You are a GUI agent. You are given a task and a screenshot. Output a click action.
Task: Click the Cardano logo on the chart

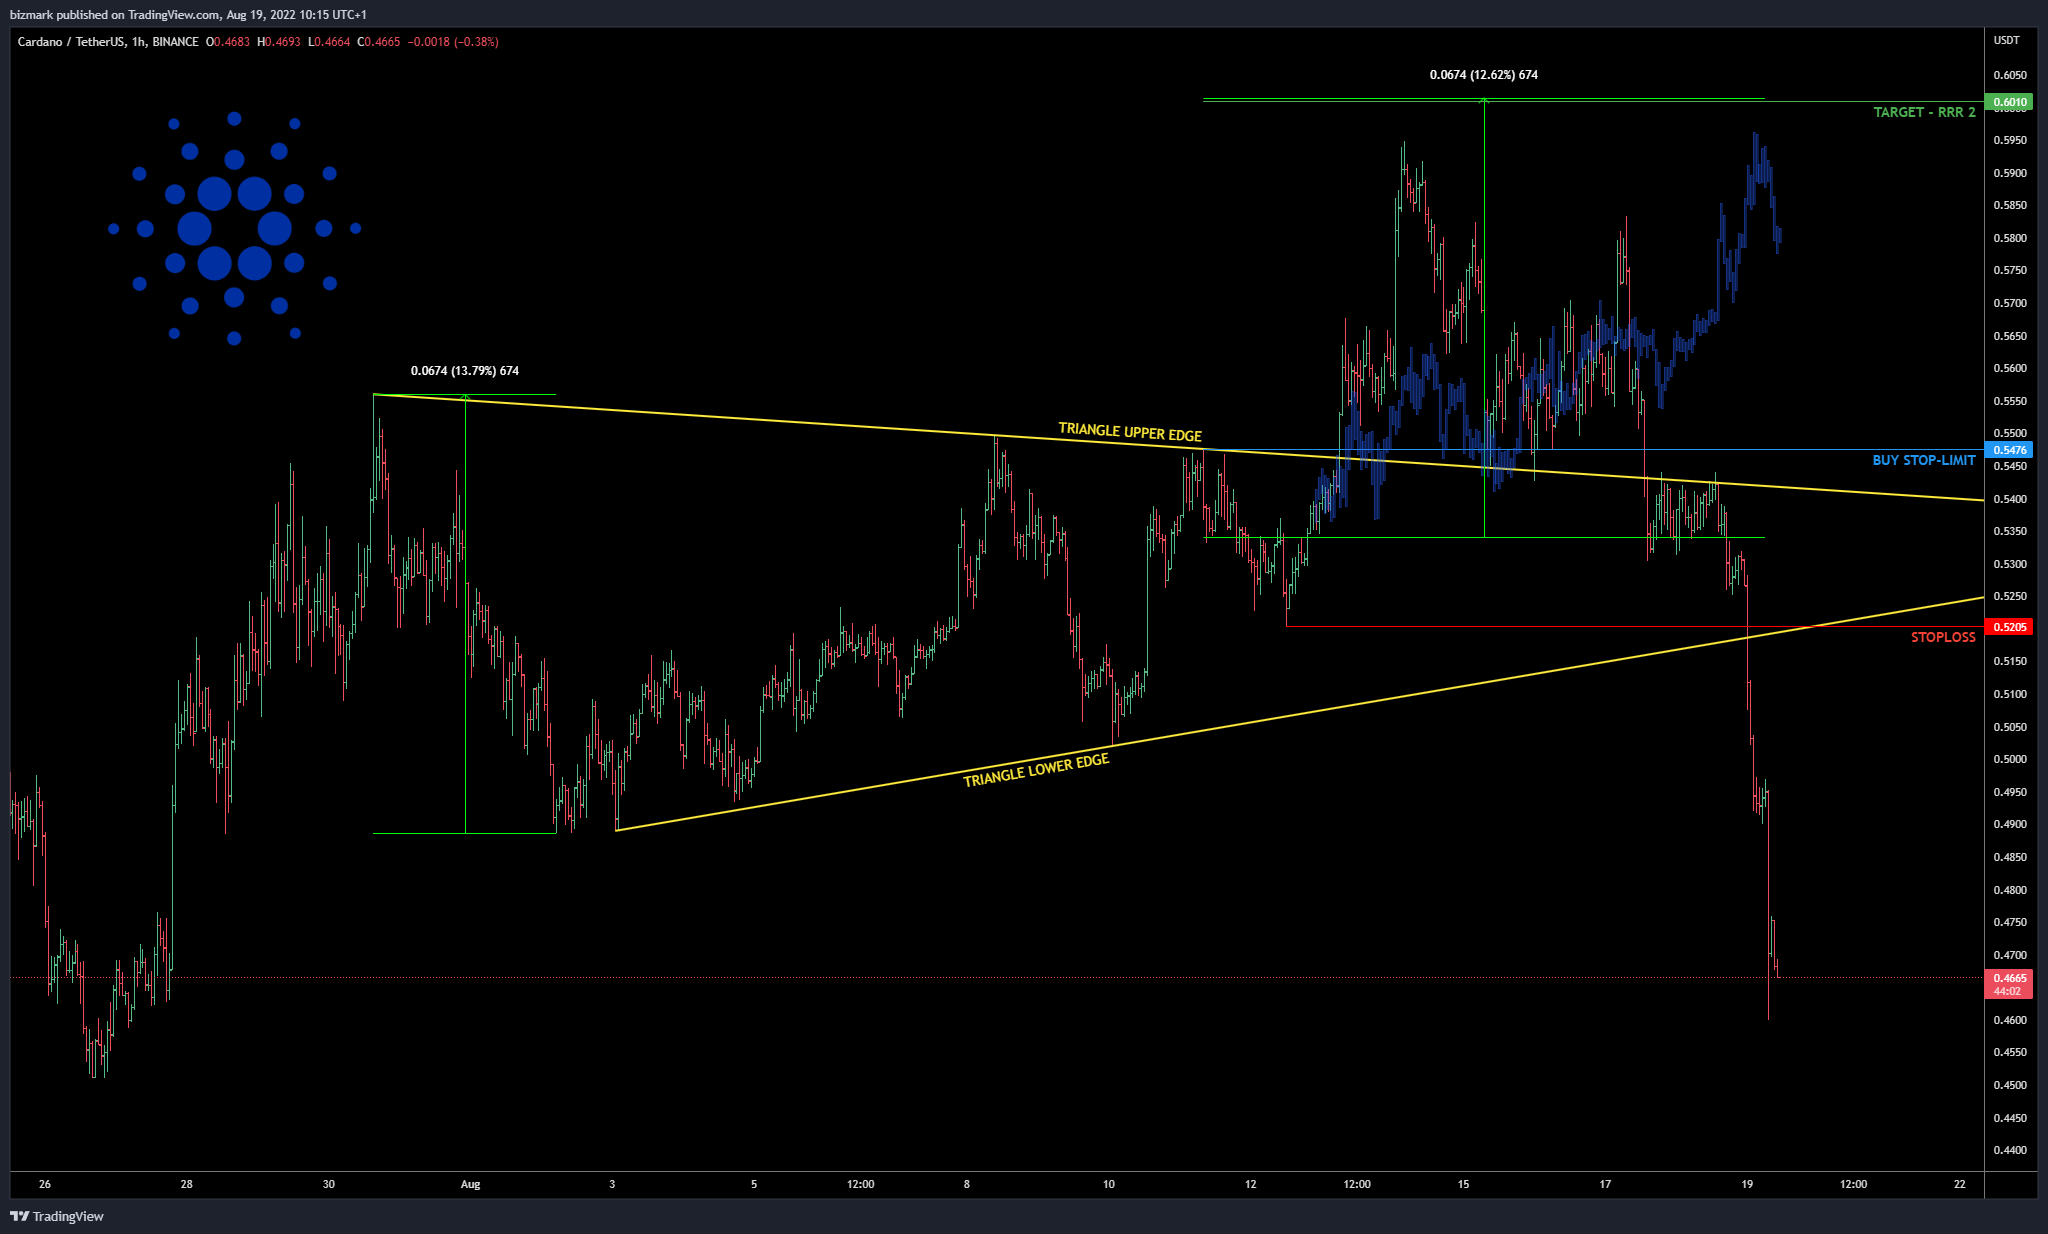[x=234, y=228]
